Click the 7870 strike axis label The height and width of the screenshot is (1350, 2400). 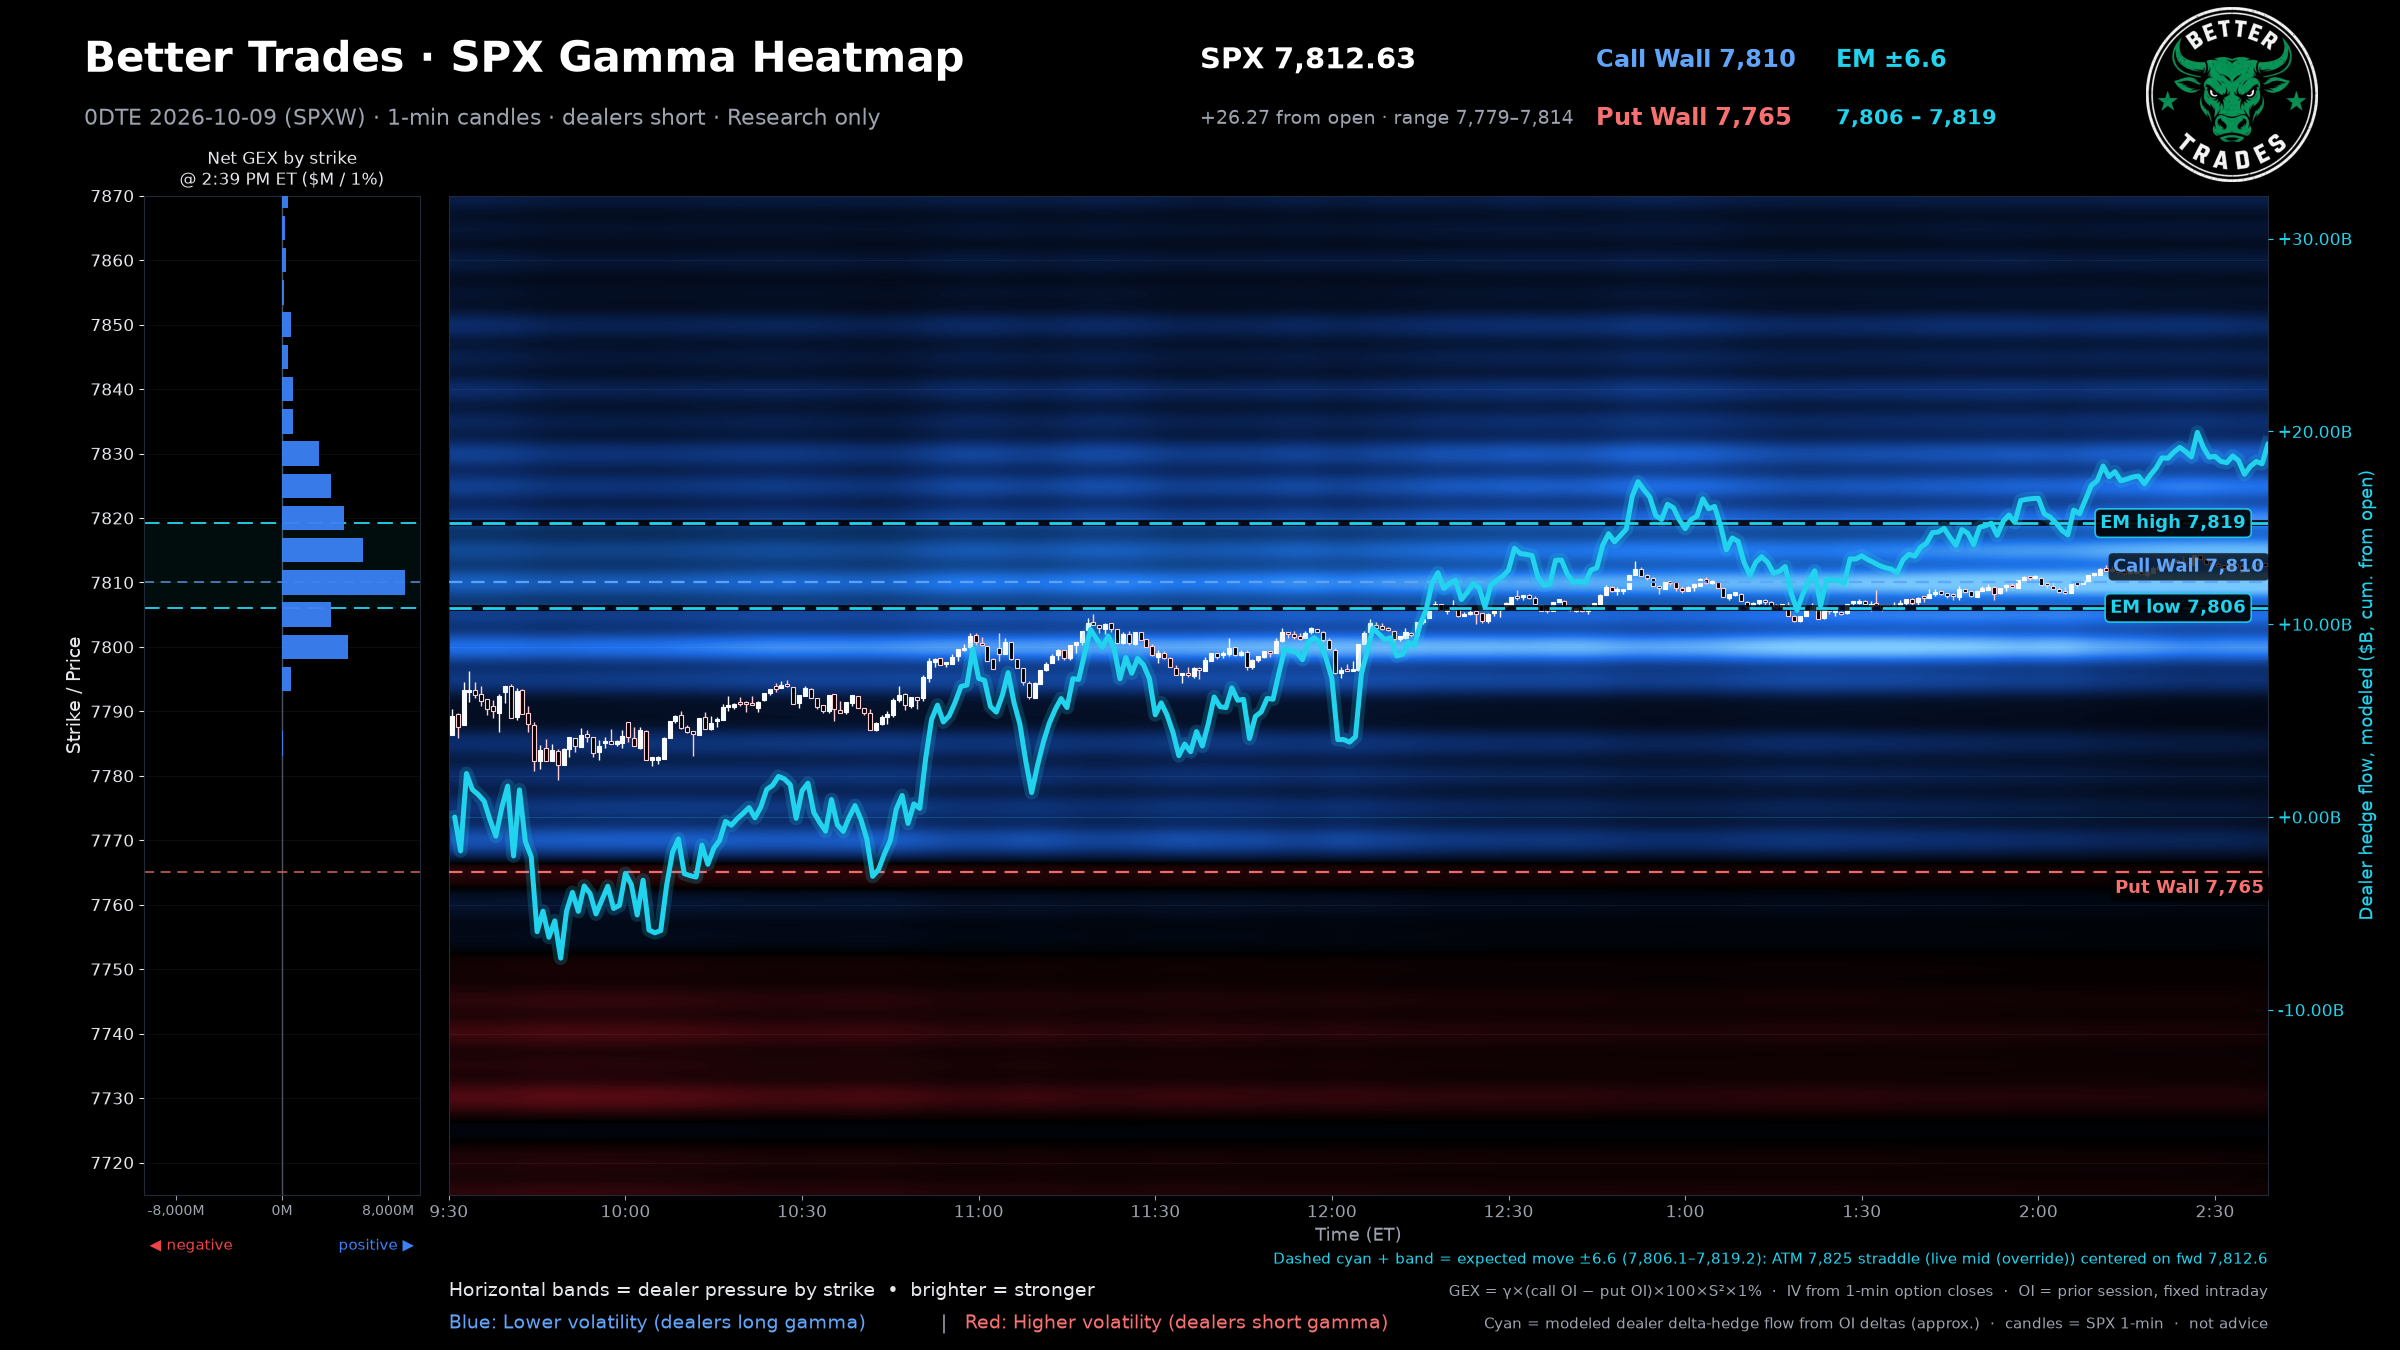(112, 197)
